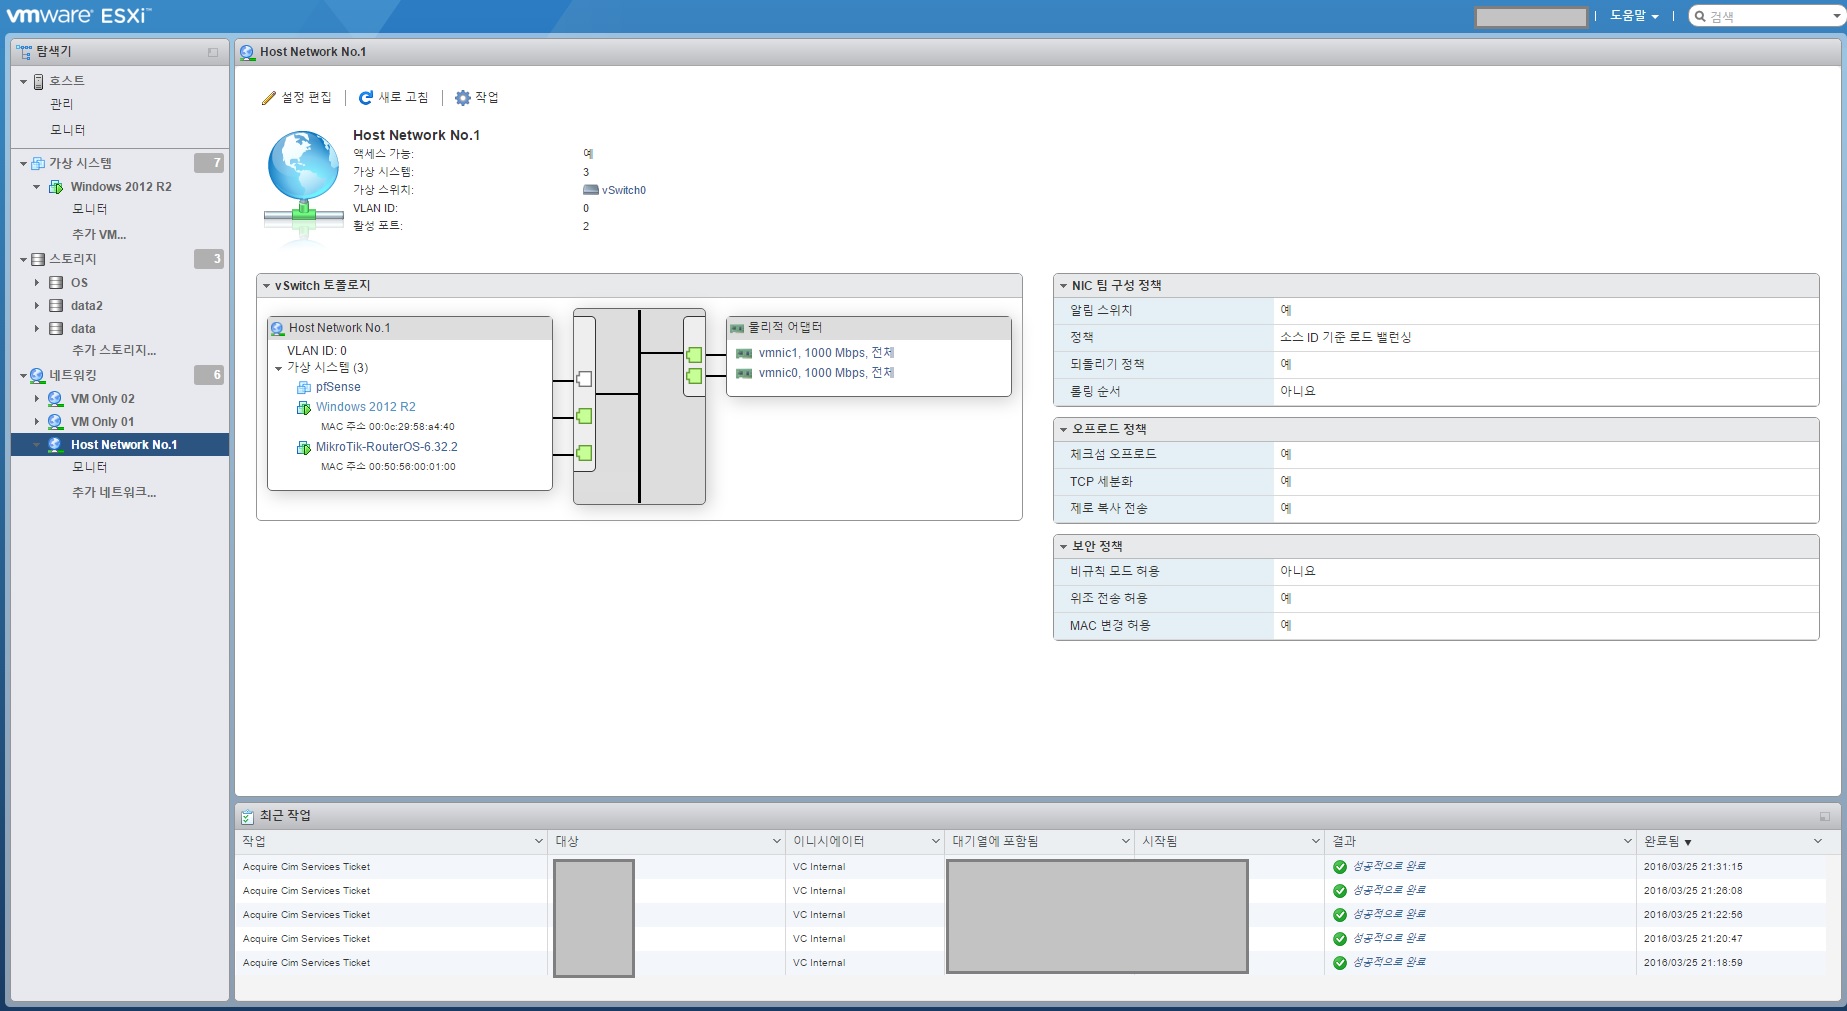The height and width of the screenshot is (1011, 1847).
Task: Click the pfSense VM icon in topology
Action: pos(304,387)
